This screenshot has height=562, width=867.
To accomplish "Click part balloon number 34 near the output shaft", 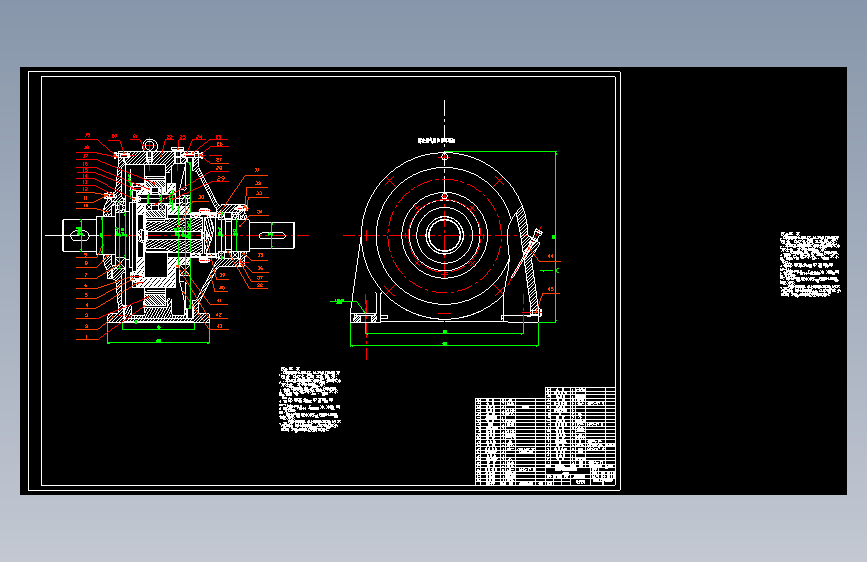I will pyautogui.click(x=260, y=212).
